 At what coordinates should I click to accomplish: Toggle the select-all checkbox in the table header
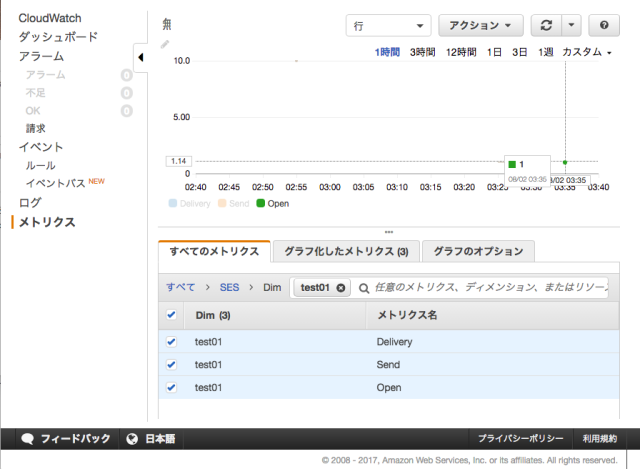tap(171, 315)
